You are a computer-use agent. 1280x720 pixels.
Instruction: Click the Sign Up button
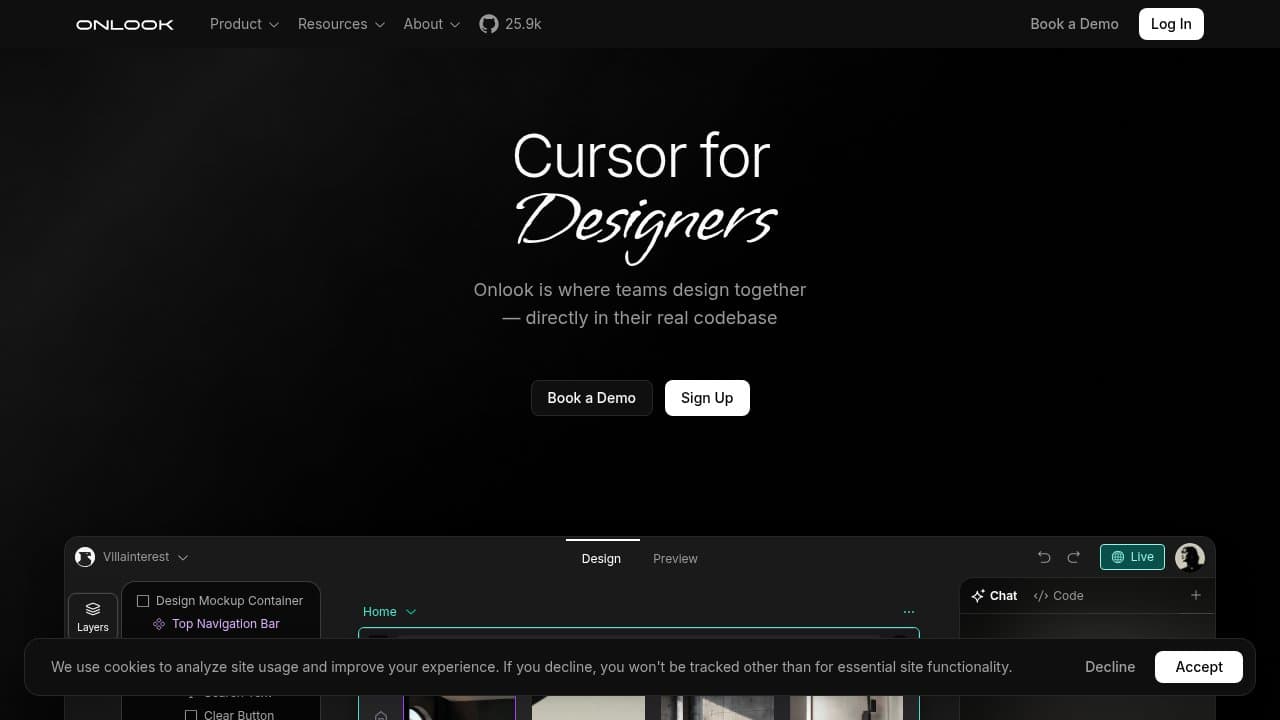pos(707,398)
